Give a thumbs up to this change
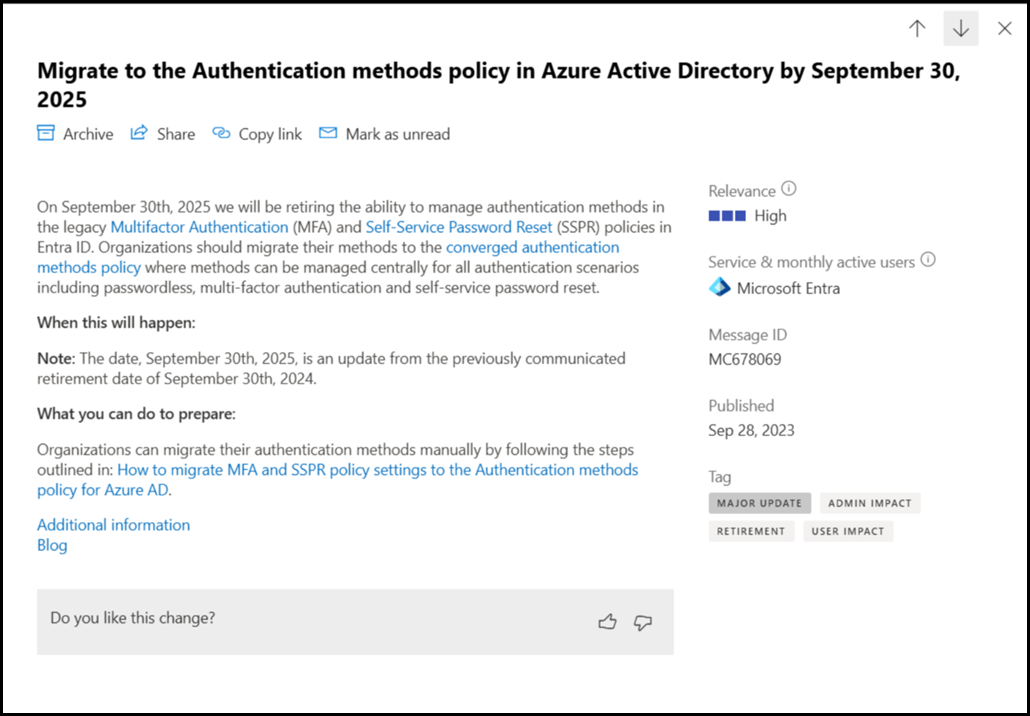This screenshot has width=1030, height=716. point(607,622)
